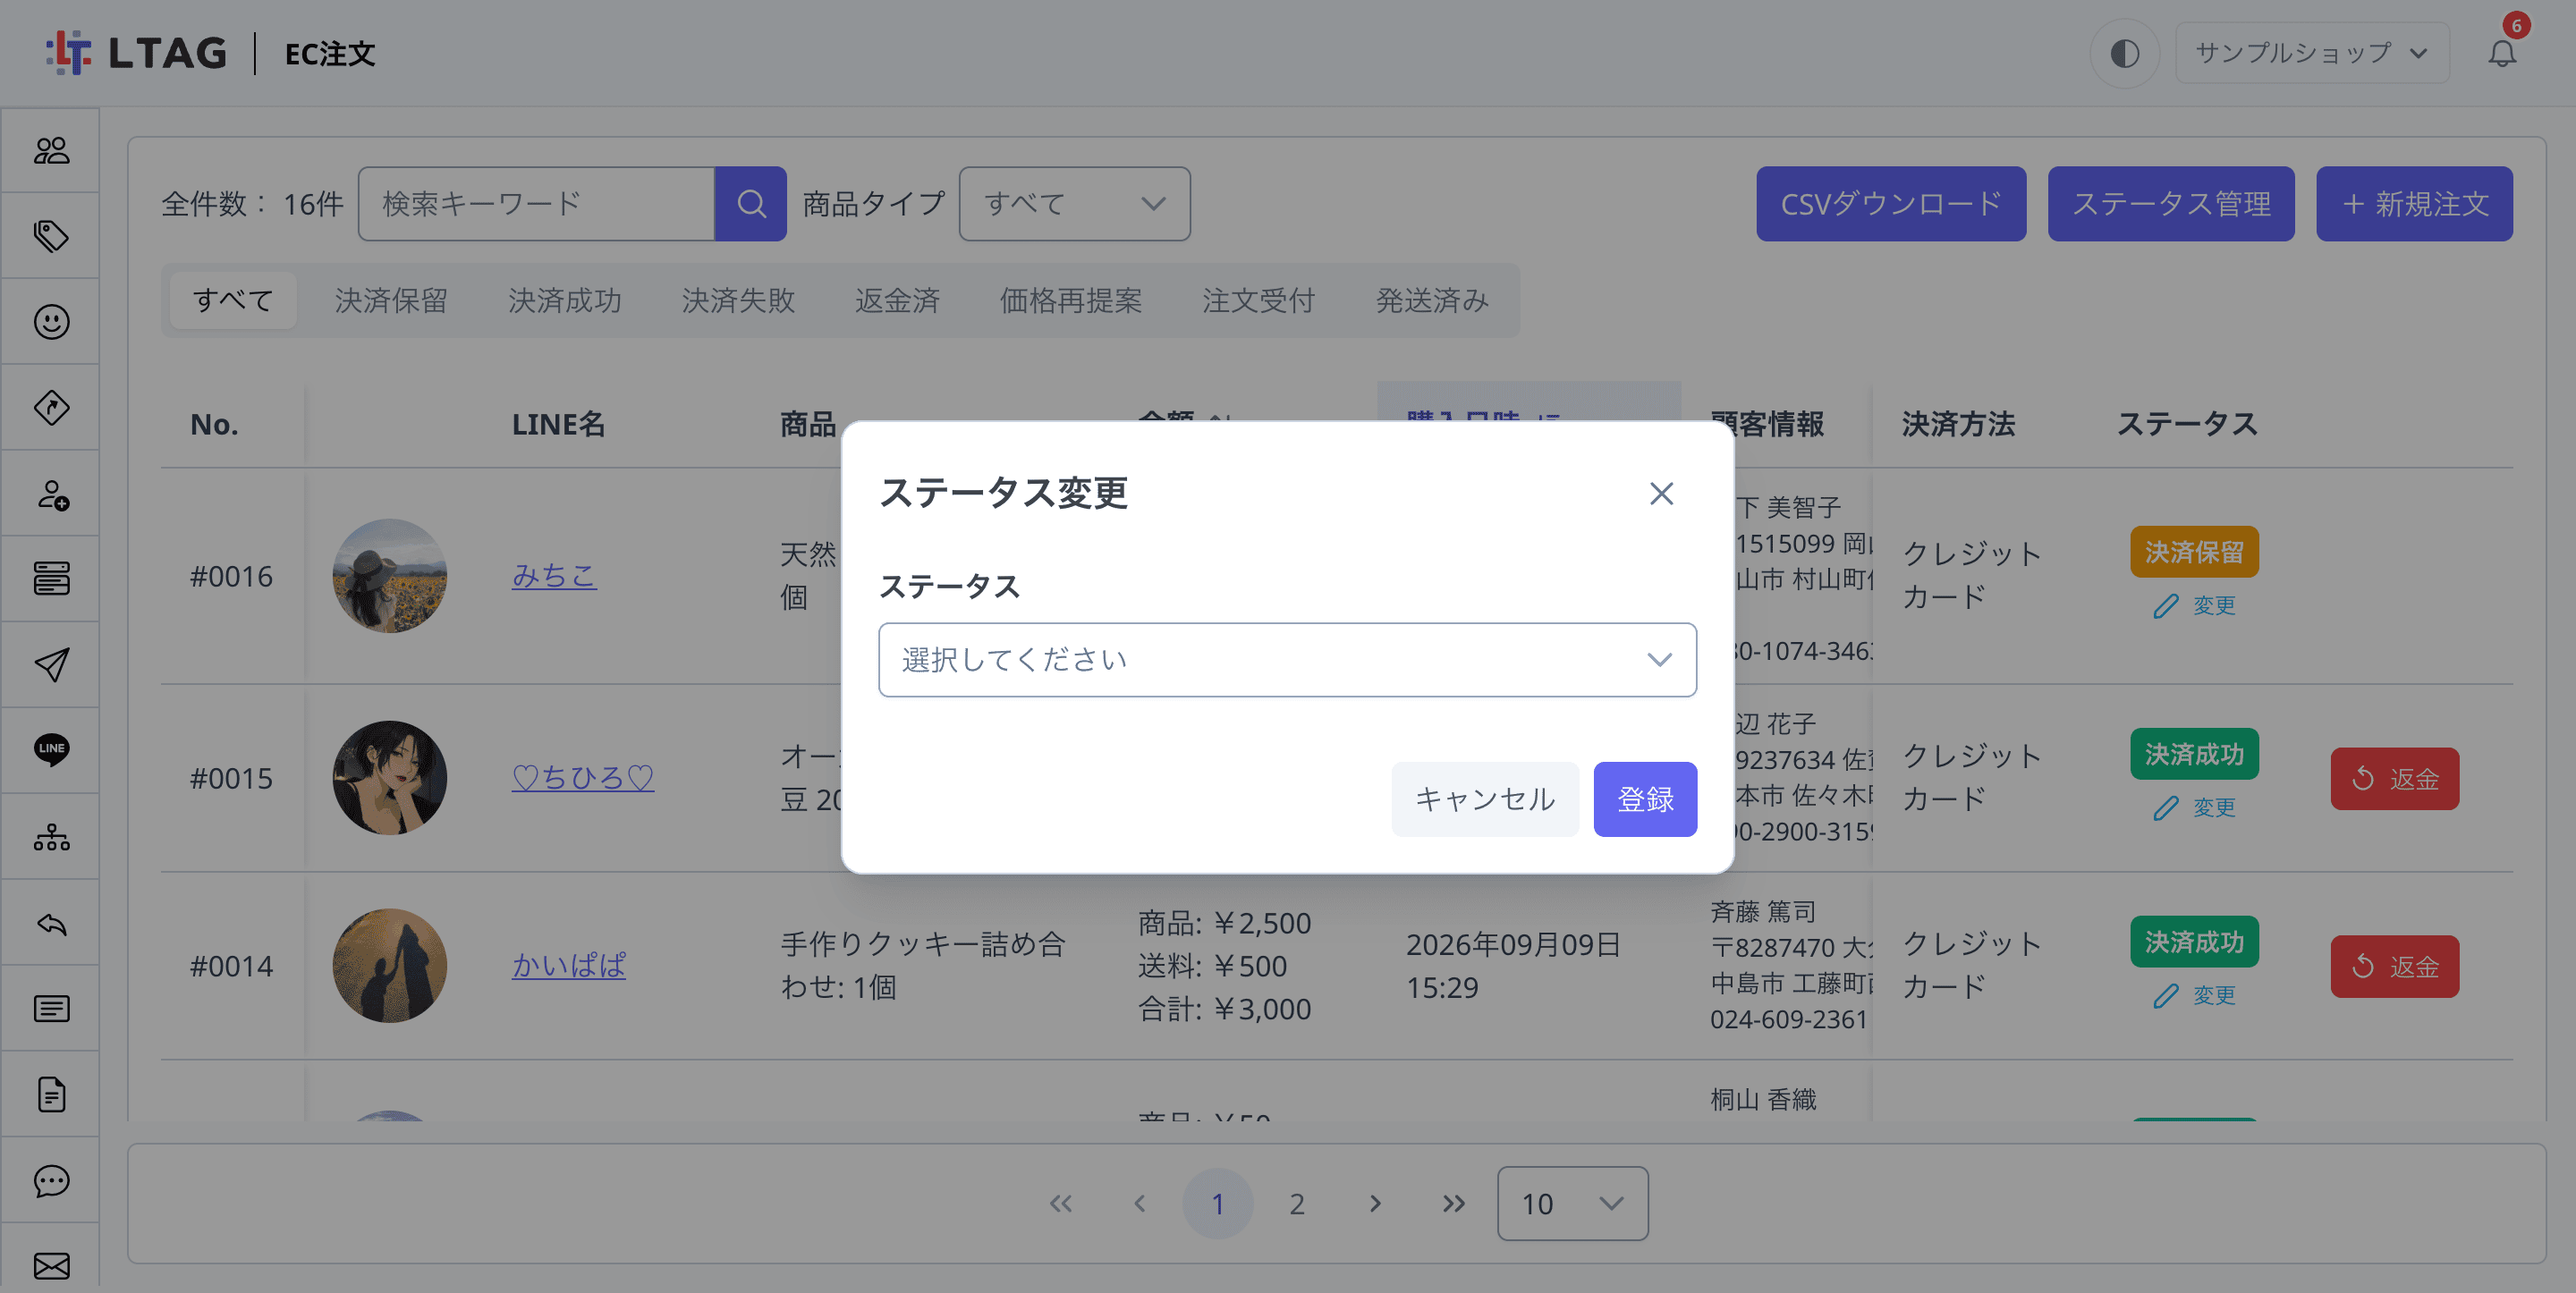Open the page size 10 dropdown

[1572, 1203]
